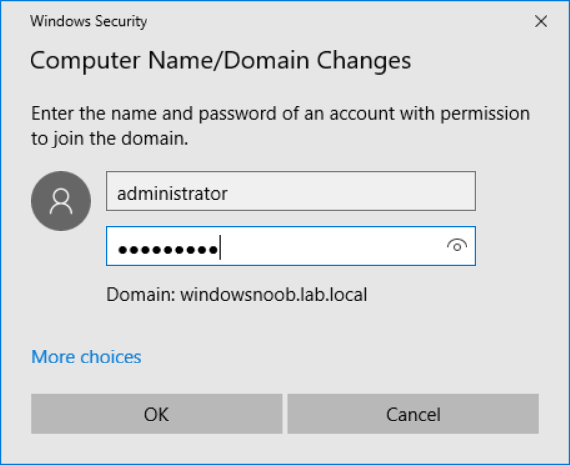
Task: Click the empty part of the username field
Action: point(349,191)
